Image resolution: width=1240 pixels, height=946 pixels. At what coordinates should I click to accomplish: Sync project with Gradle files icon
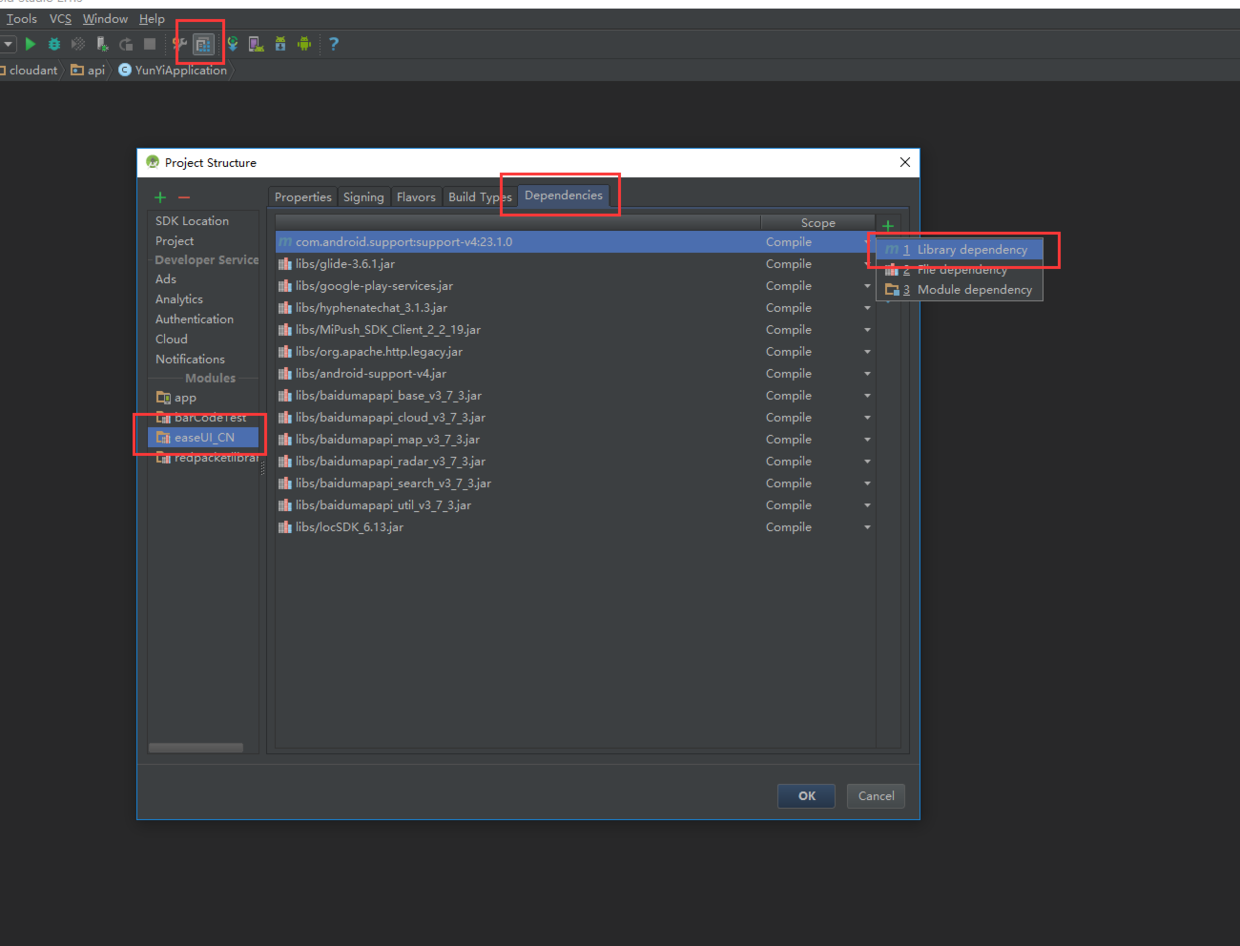pos(232,44)
